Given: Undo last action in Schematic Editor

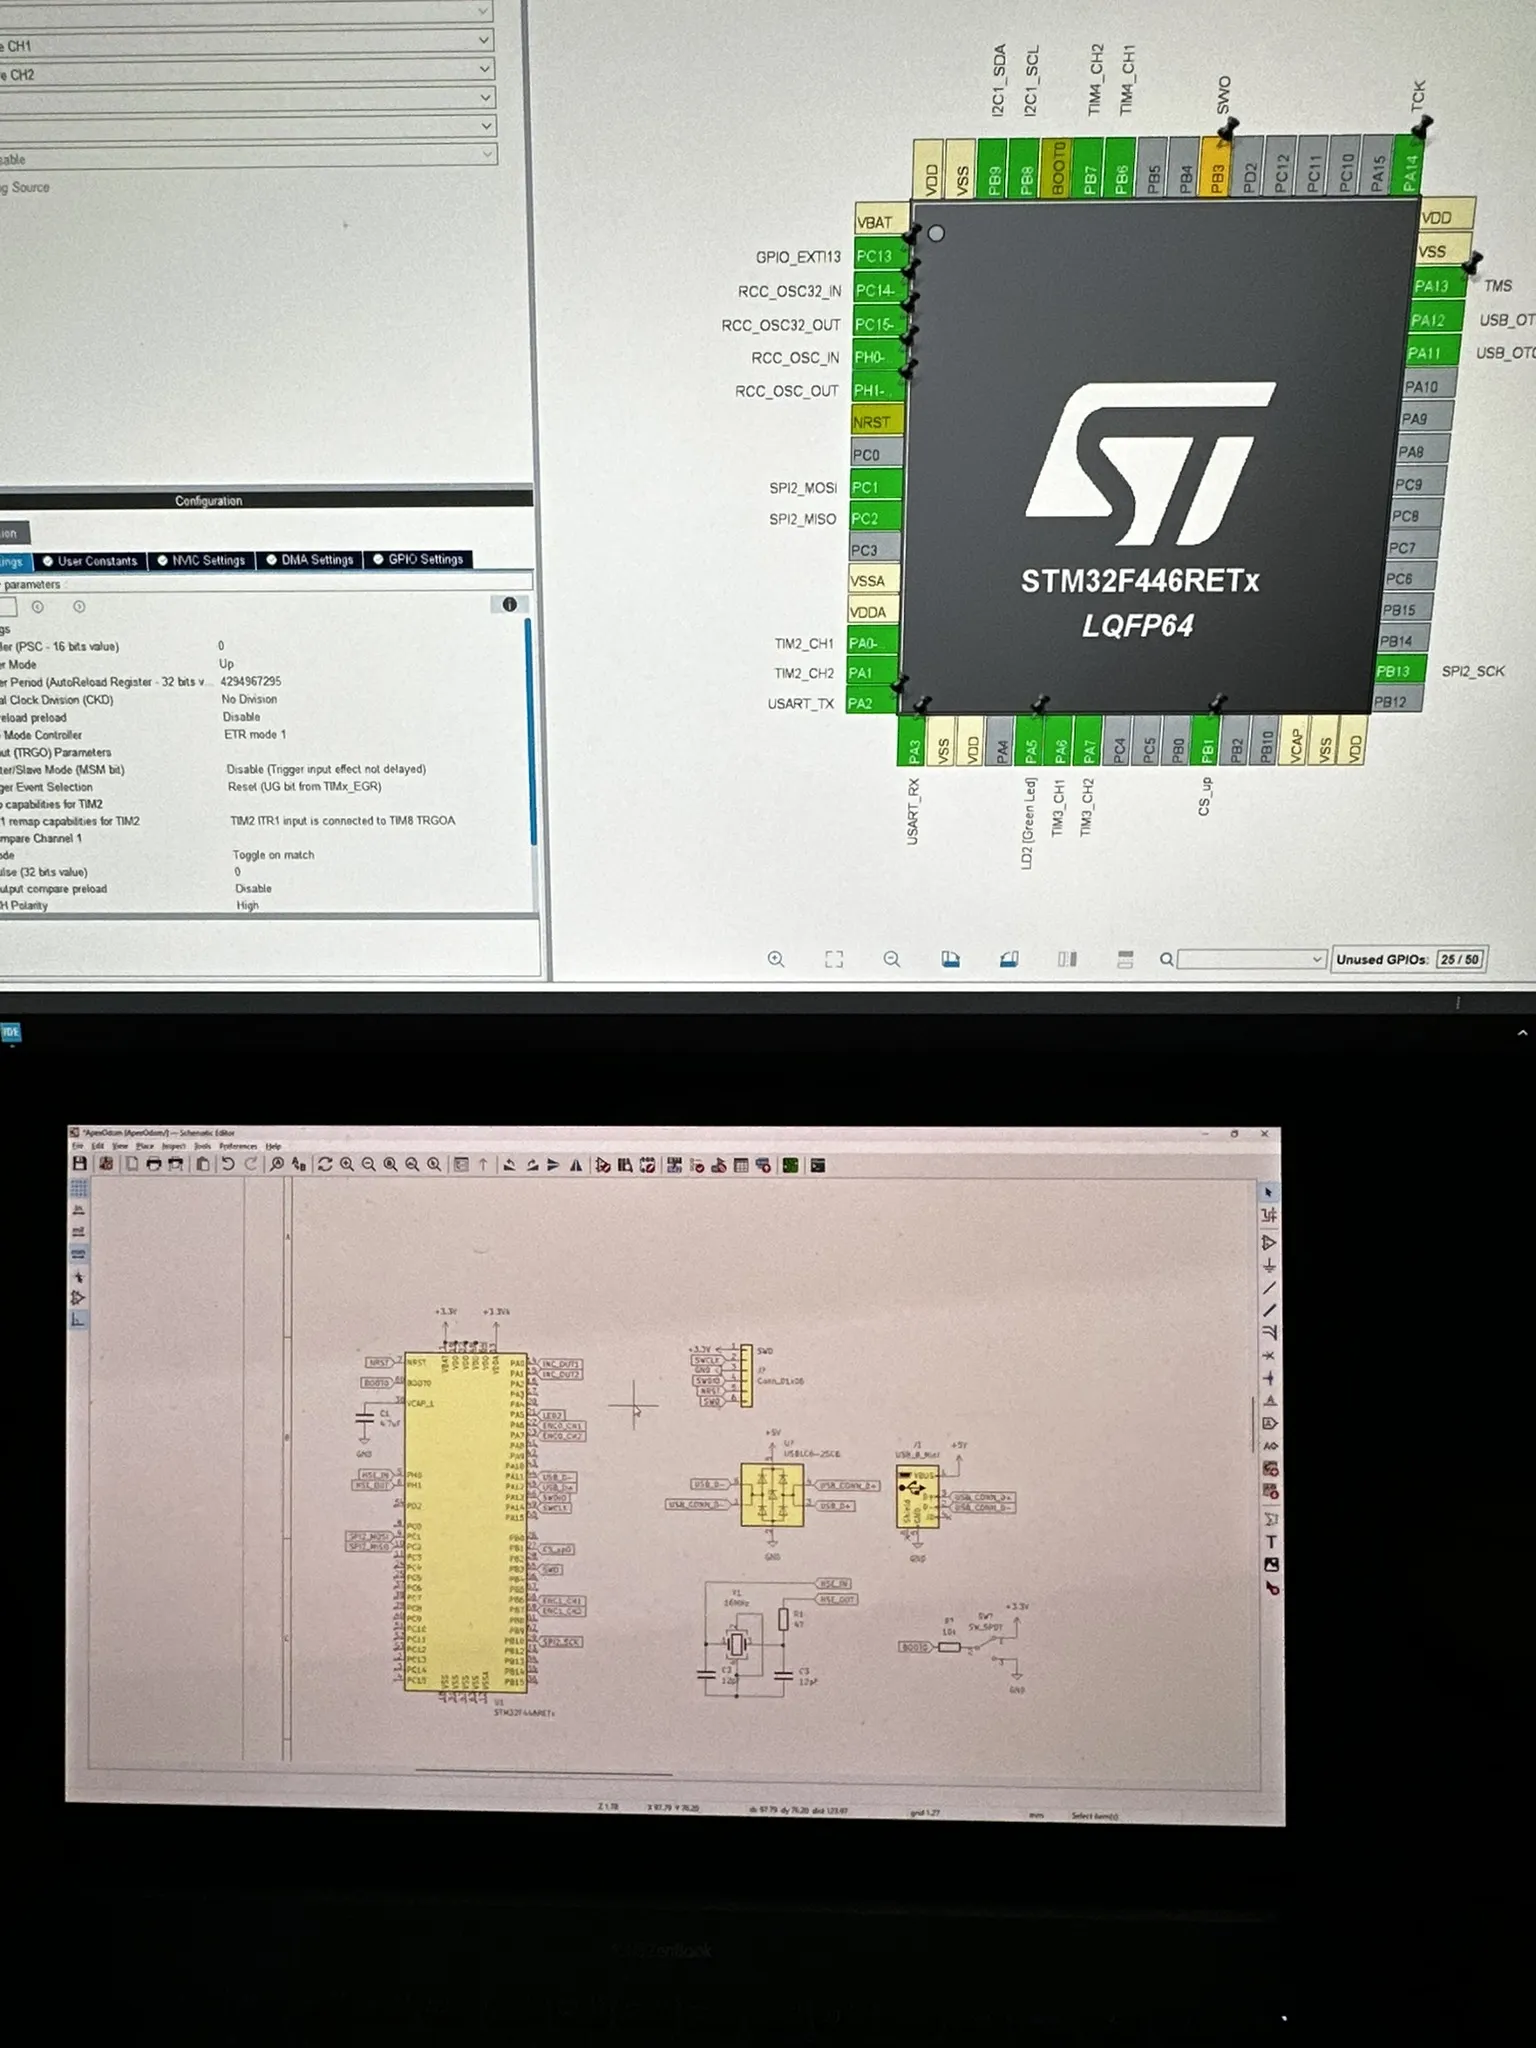Looking at the screenshot, I should [228, 1164].
